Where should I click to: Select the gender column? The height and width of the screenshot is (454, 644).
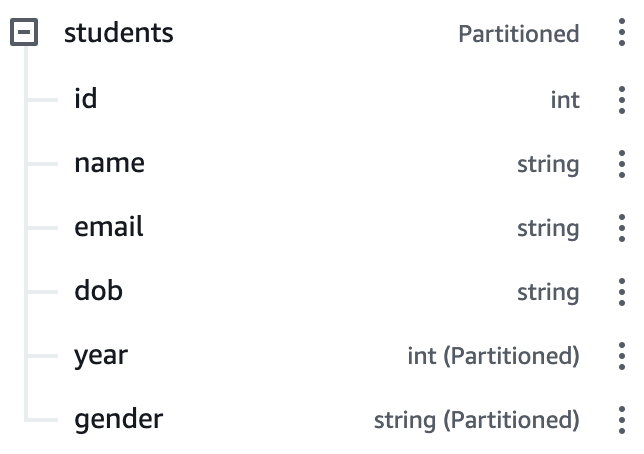pos(118,419)
